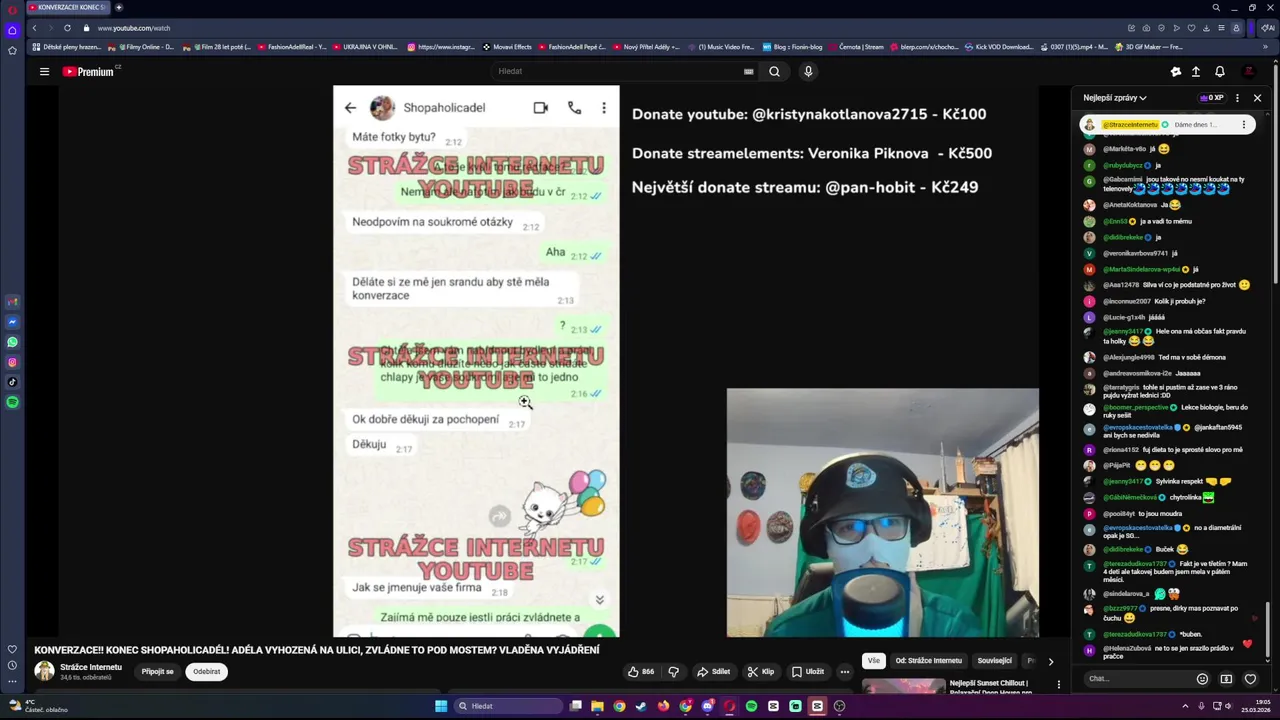
Task: Dislike the video with thumbs-down
Action: pyautogui.click(x=674, y=672)
